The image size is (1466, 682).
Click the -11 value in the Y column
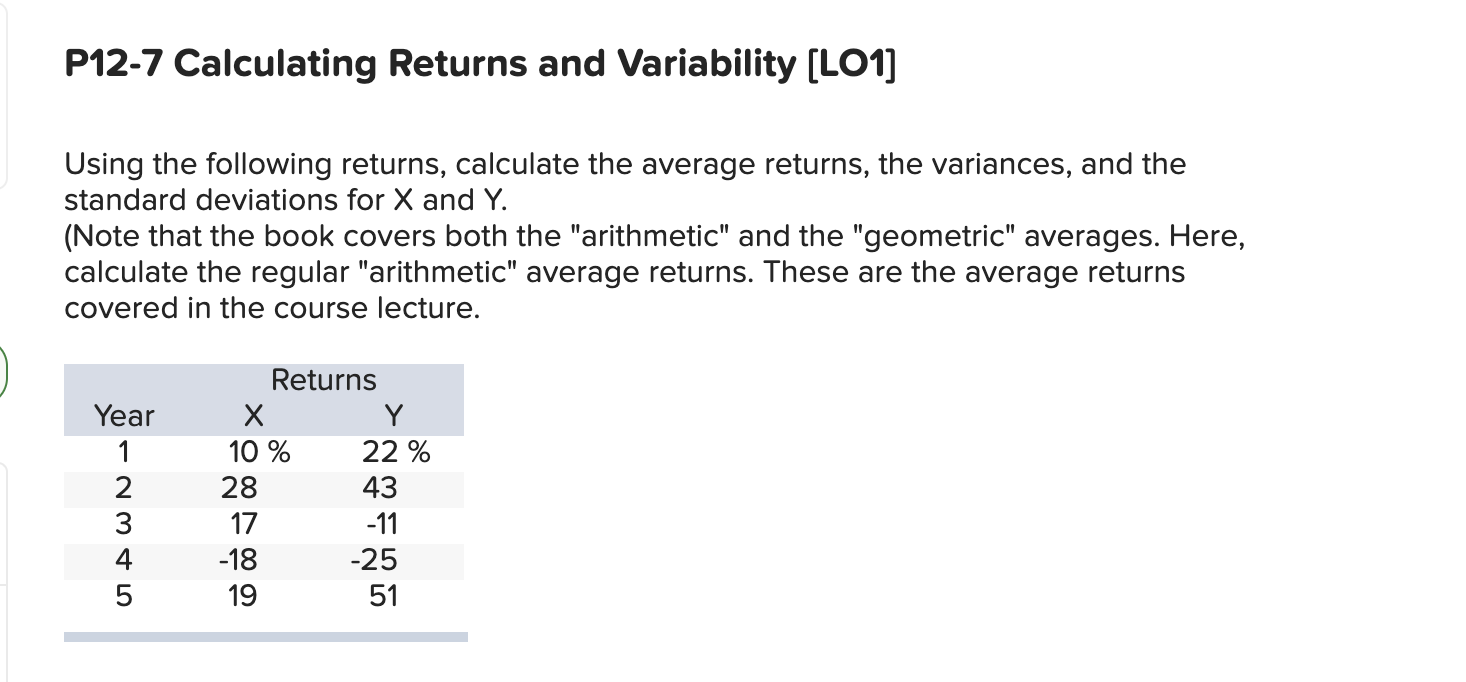click(x=382, y=524)
